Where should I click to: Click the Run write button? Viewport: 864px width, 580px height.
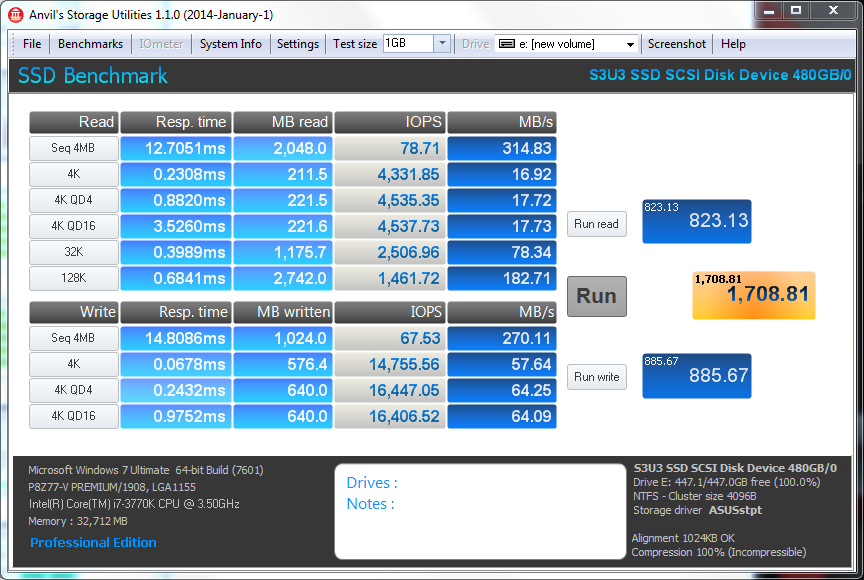click(597, 377)
